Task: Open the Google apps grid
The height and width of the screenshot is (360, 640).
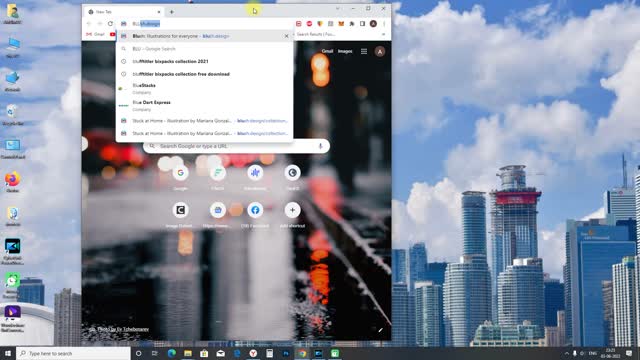Action: [x=364, y=51]
